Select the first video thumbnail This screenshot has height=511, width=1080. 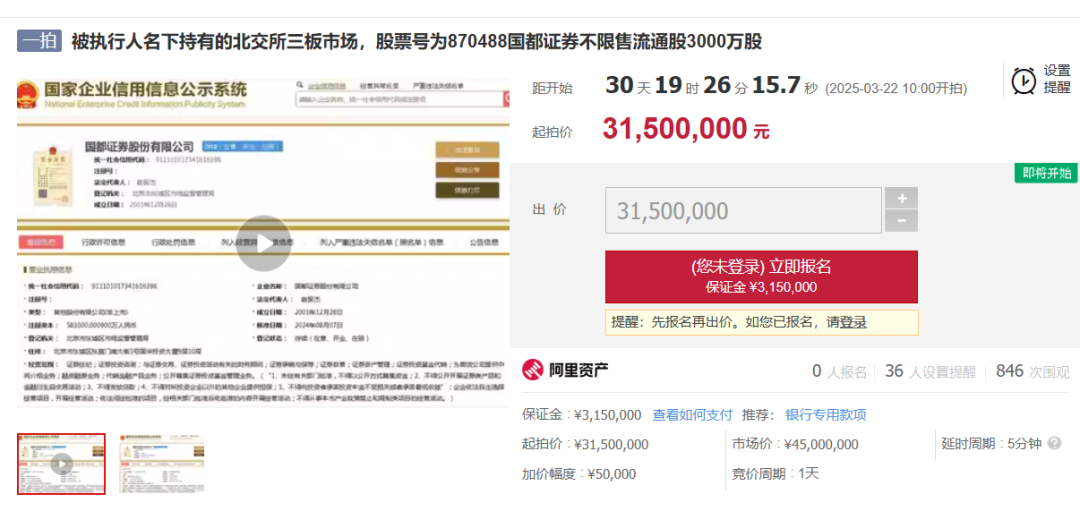coord(61,463)
